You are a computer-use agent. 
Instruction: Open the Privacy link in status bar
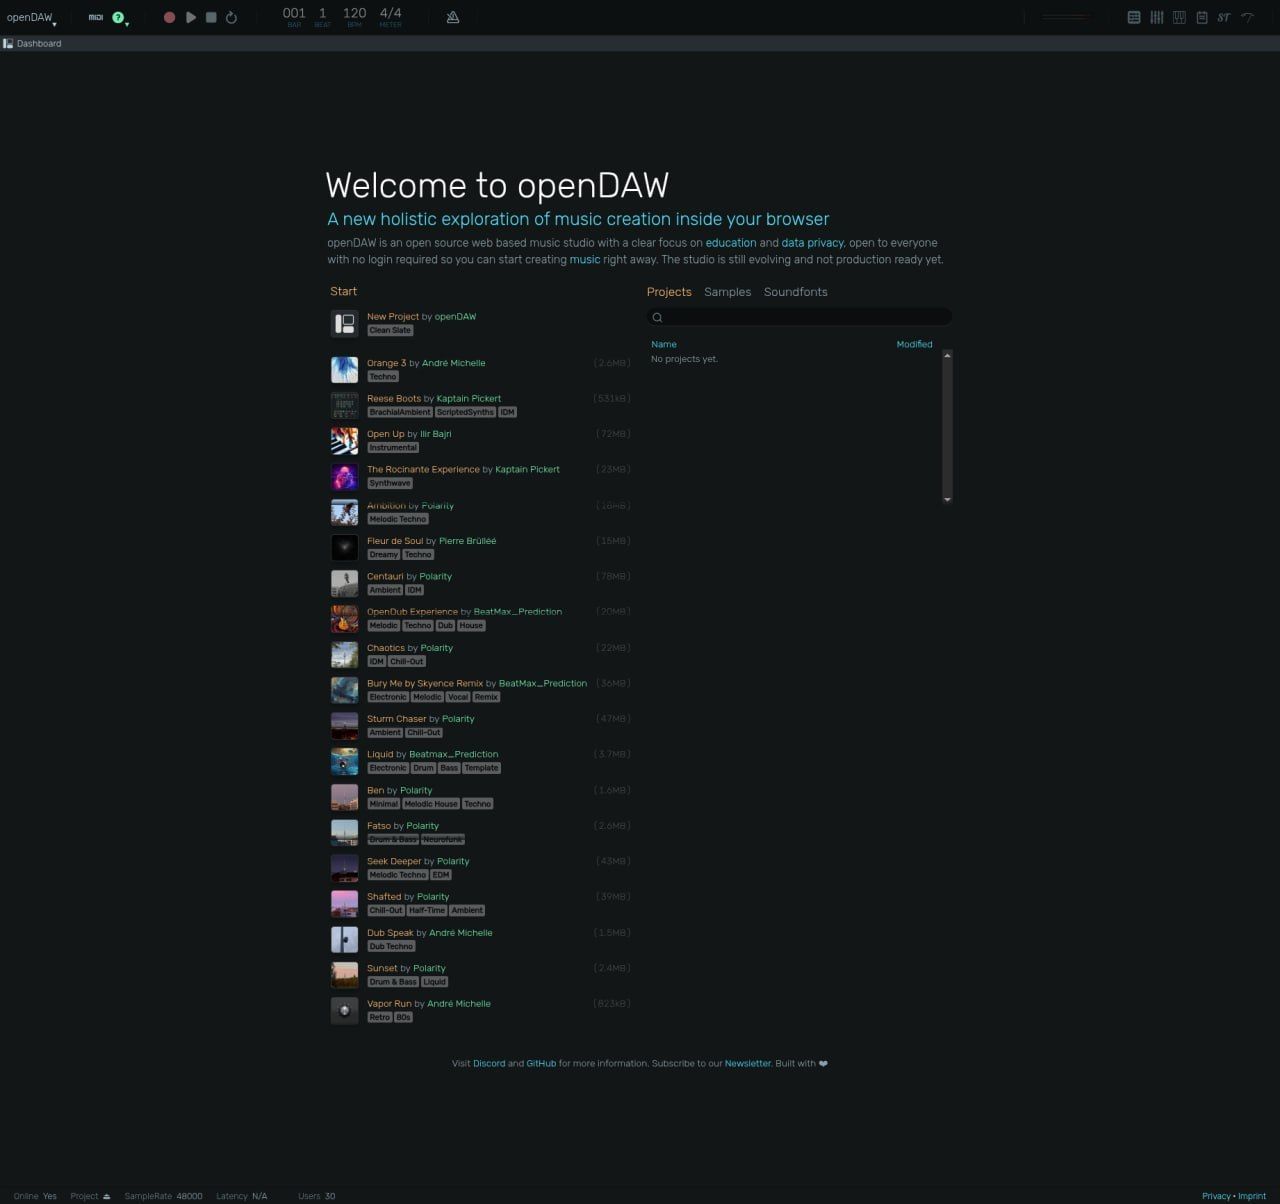click(x=1216, y=1196)
